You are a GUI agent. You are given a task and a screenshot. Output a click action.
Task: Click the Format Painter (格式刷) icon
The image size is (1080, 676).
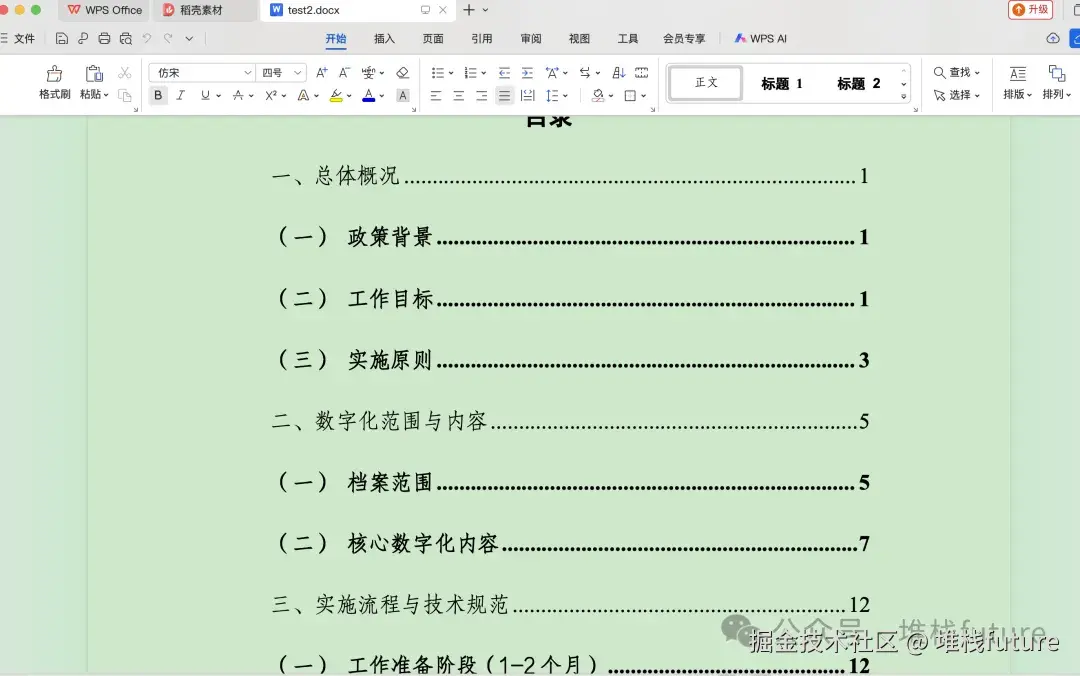pos(54,74)
